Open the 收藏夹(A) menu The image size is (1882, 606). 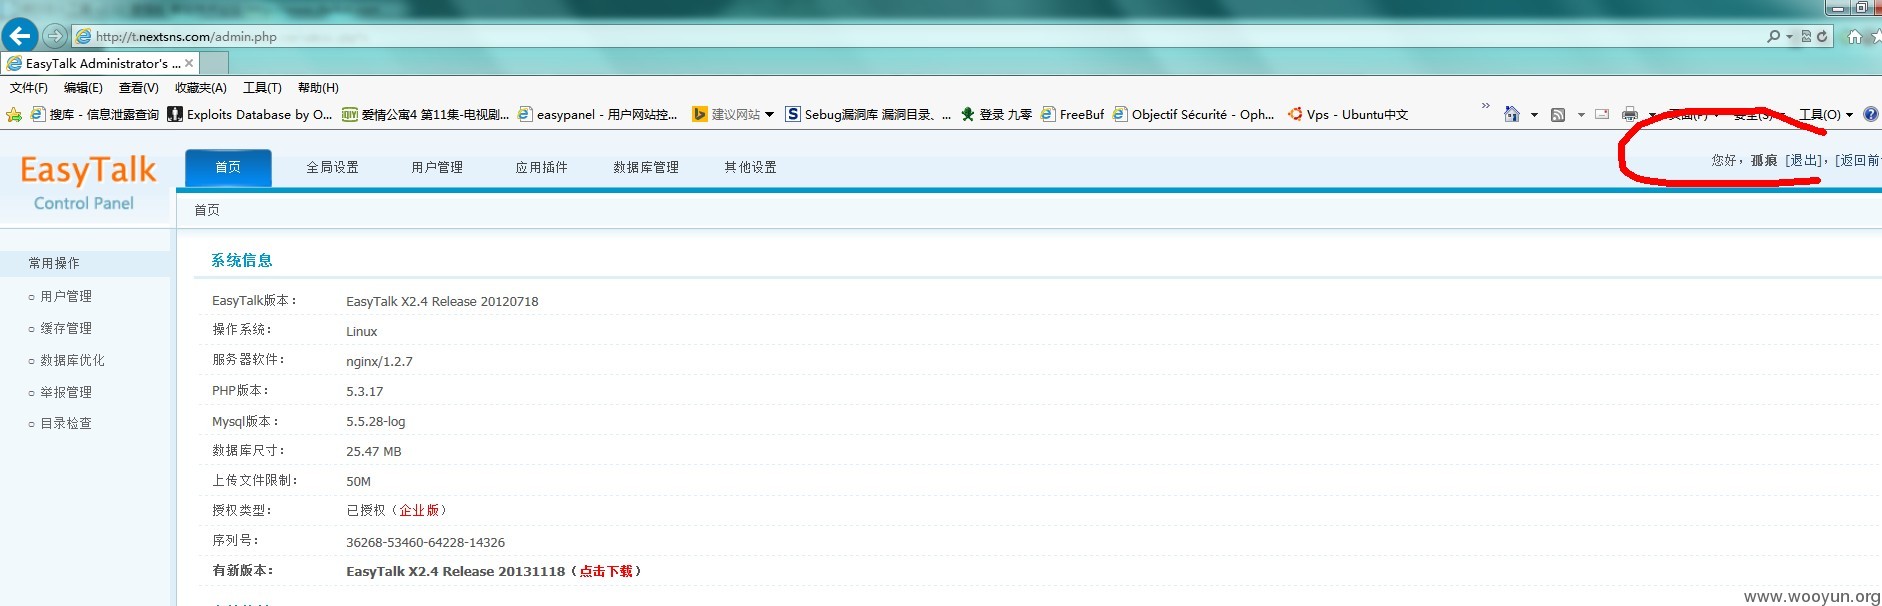(x=201, y=88)
